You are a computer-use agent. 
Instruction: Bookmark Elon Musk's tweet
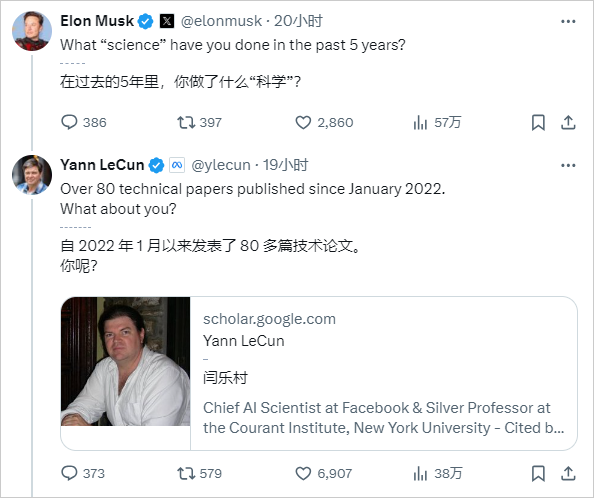pos(538,122)
